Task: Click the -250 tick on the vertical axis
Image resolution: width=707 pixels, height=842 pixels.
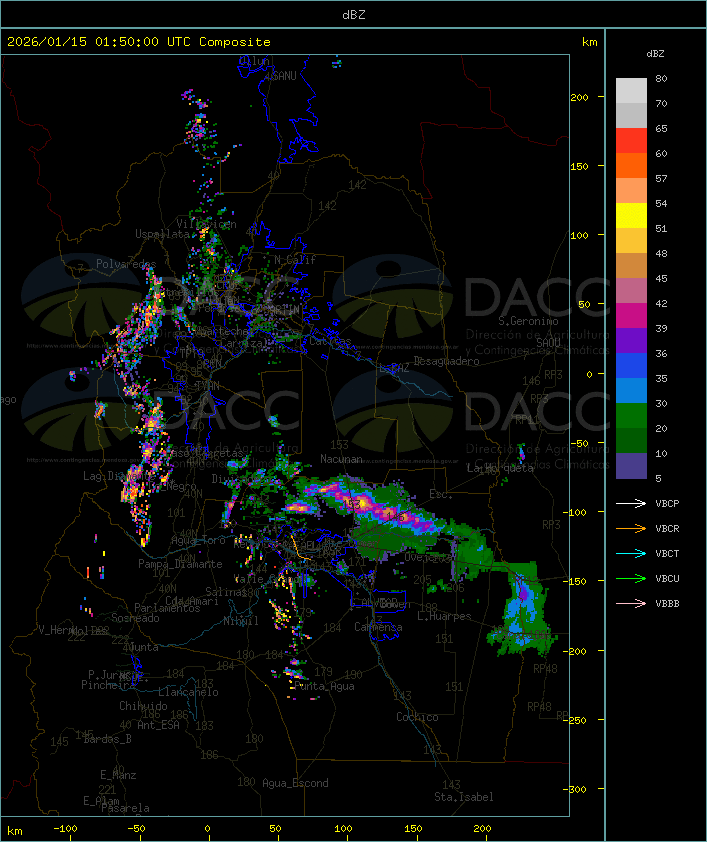Action: pyautogui.click(x=577, y=720)
